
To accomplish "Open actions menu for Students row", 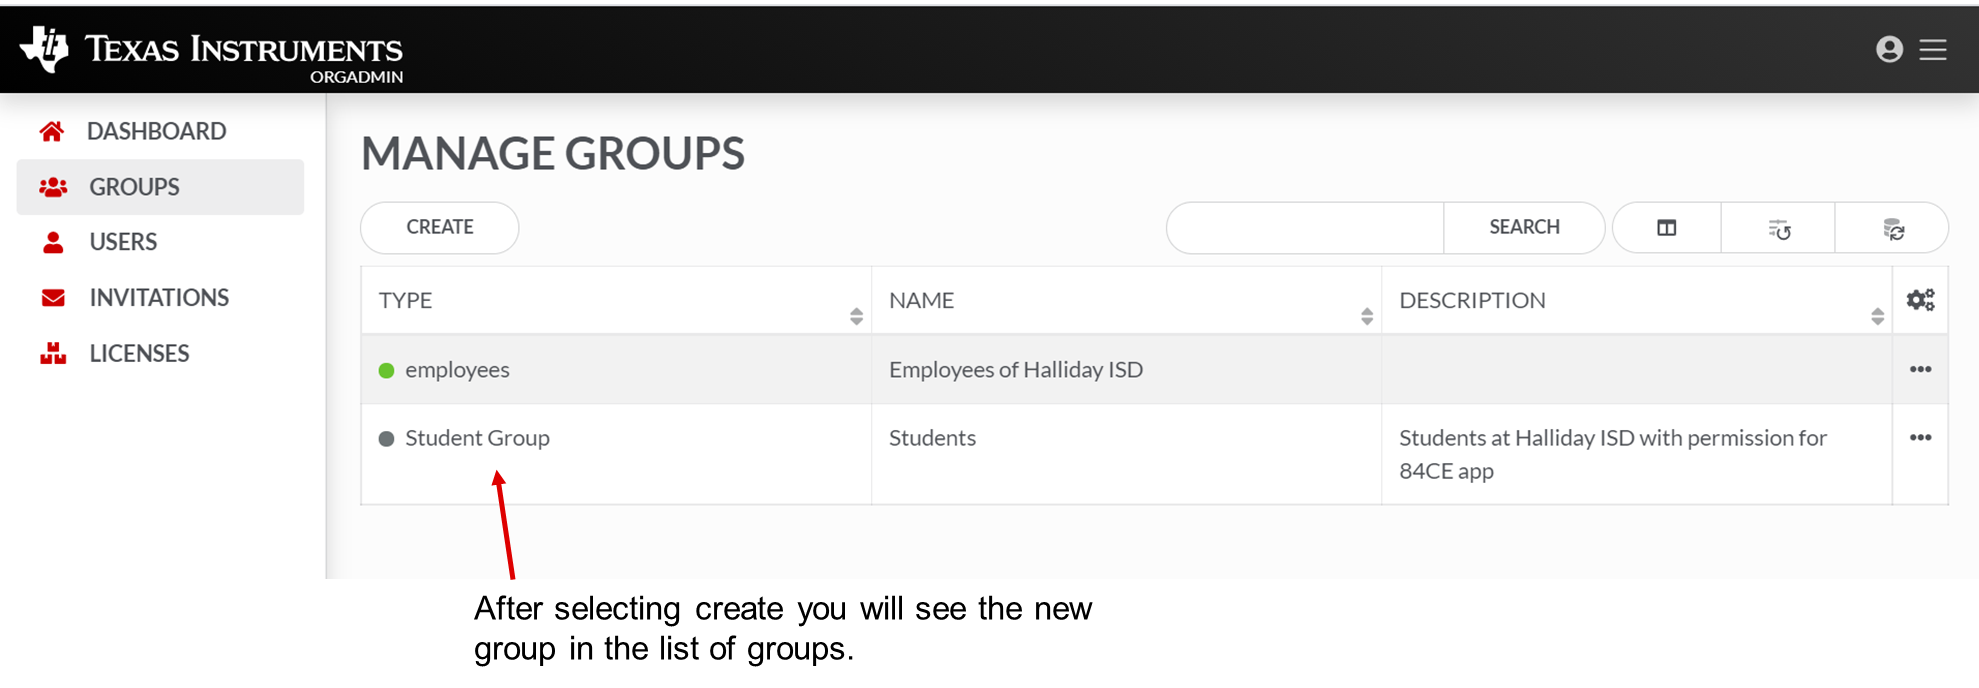I will pyautogui.click(x=1920, y=438).
